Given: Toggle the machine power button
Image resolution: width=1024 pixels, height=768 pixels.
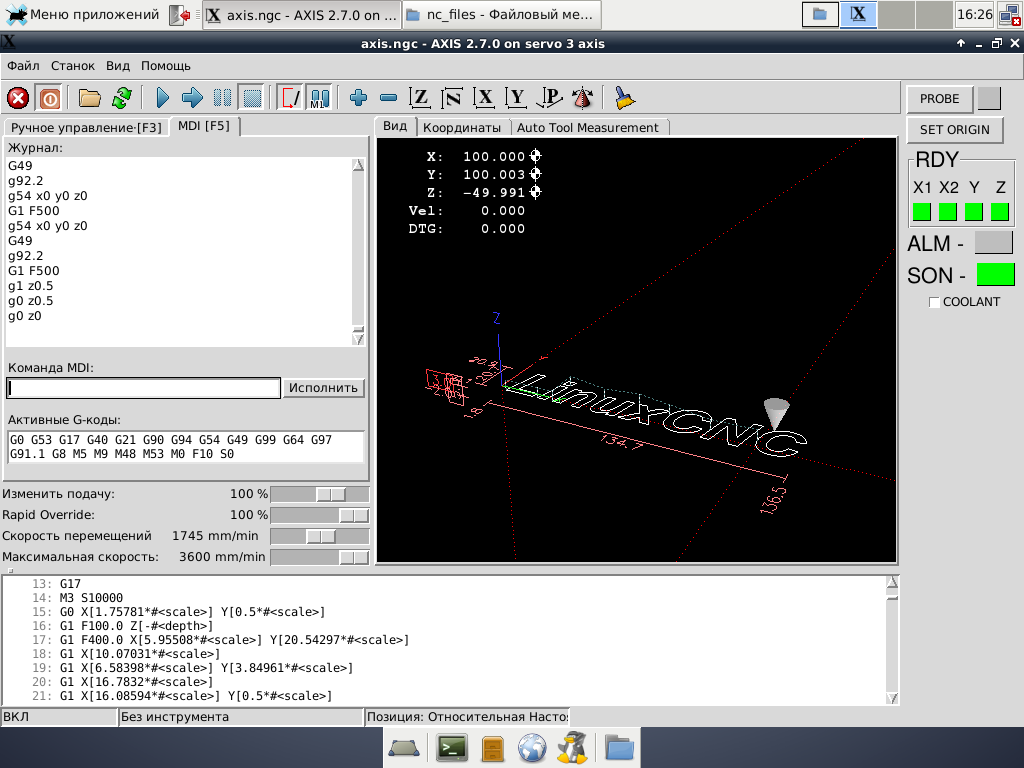Looking at the screenshot, I should point(49,98).
